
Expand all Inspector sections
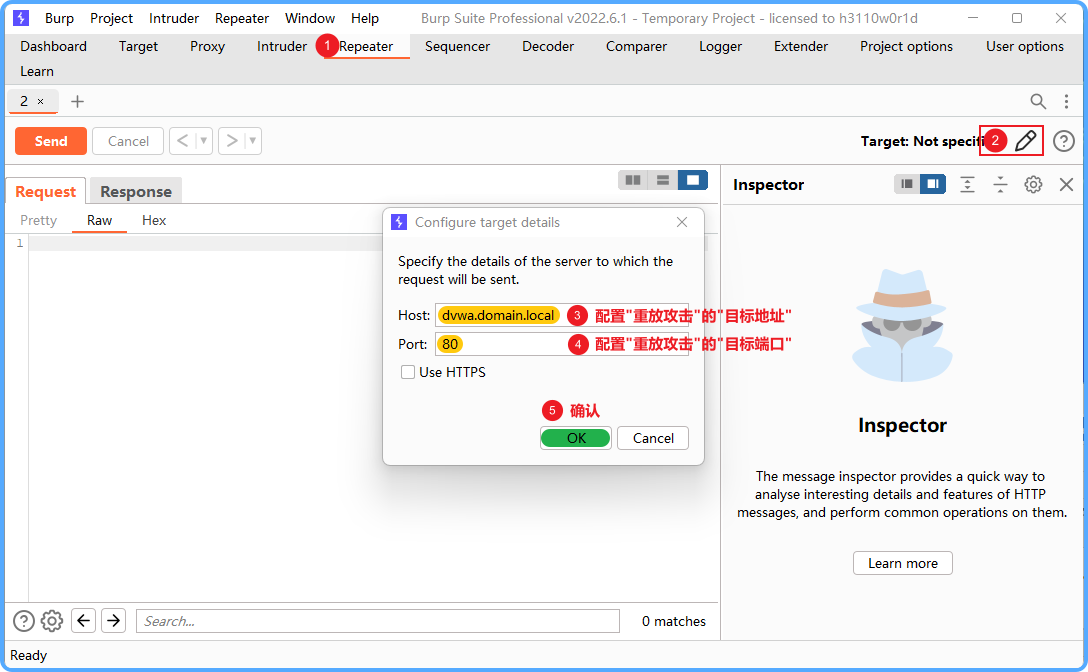tap(967, 184)
